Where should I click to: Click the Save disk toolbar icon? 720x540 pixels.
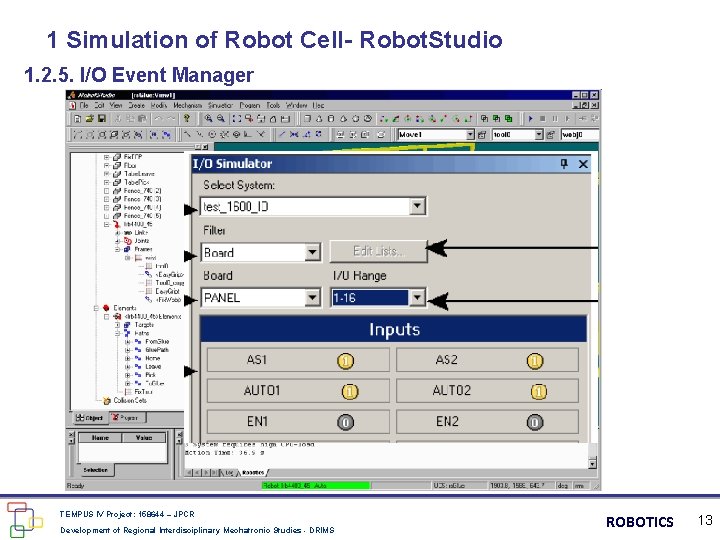(x=102, y=118)
